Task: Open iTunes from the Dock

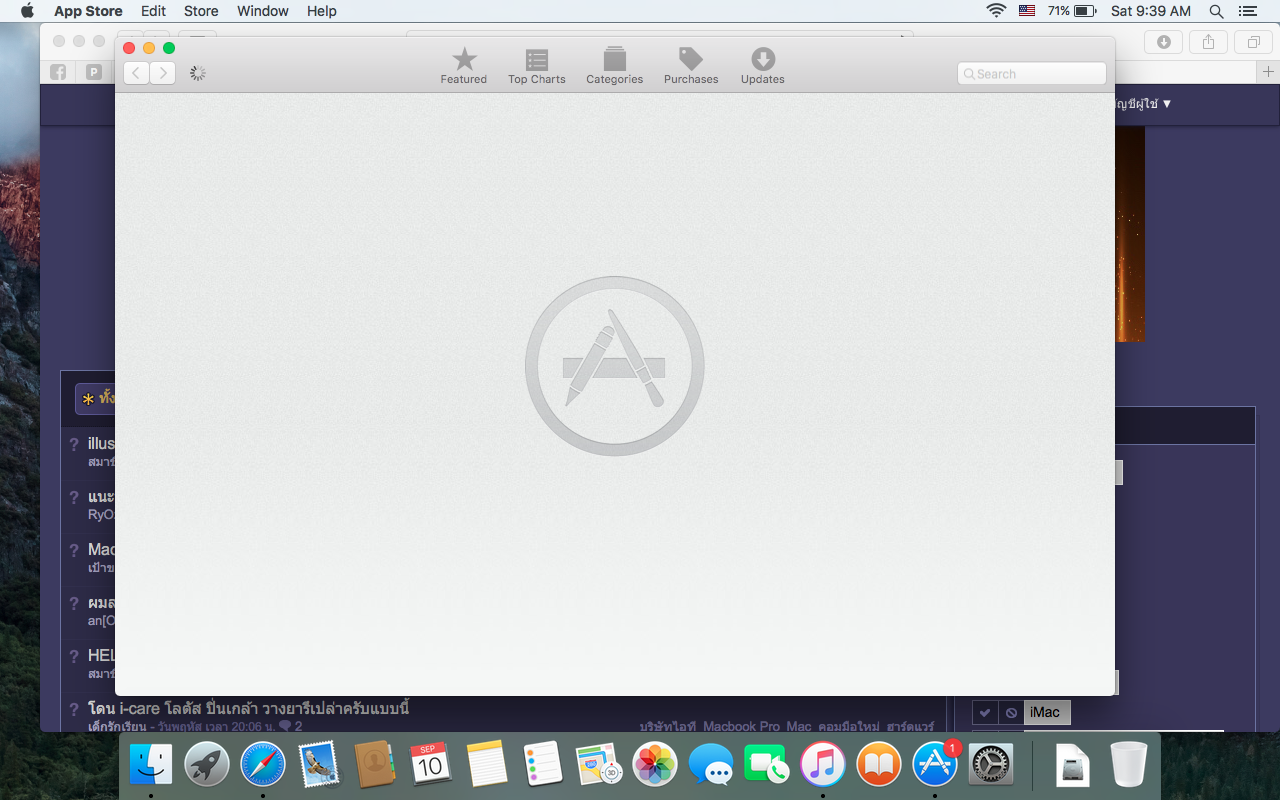Action: (x=823, y=765)
